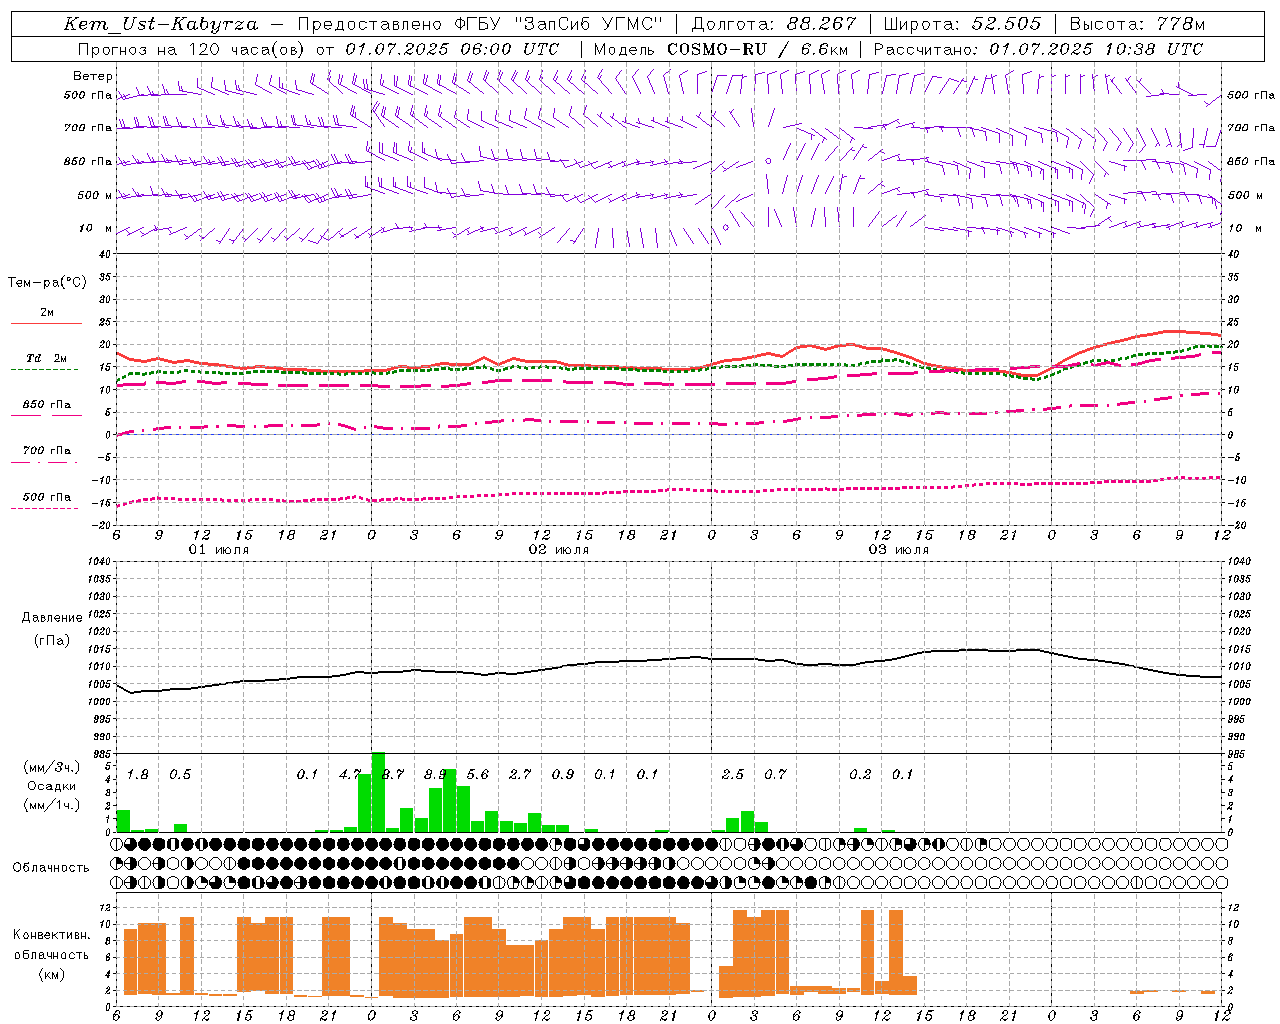Click the 01 июля date label
The image size is (1280, 1024).
[x=219, y=550]
